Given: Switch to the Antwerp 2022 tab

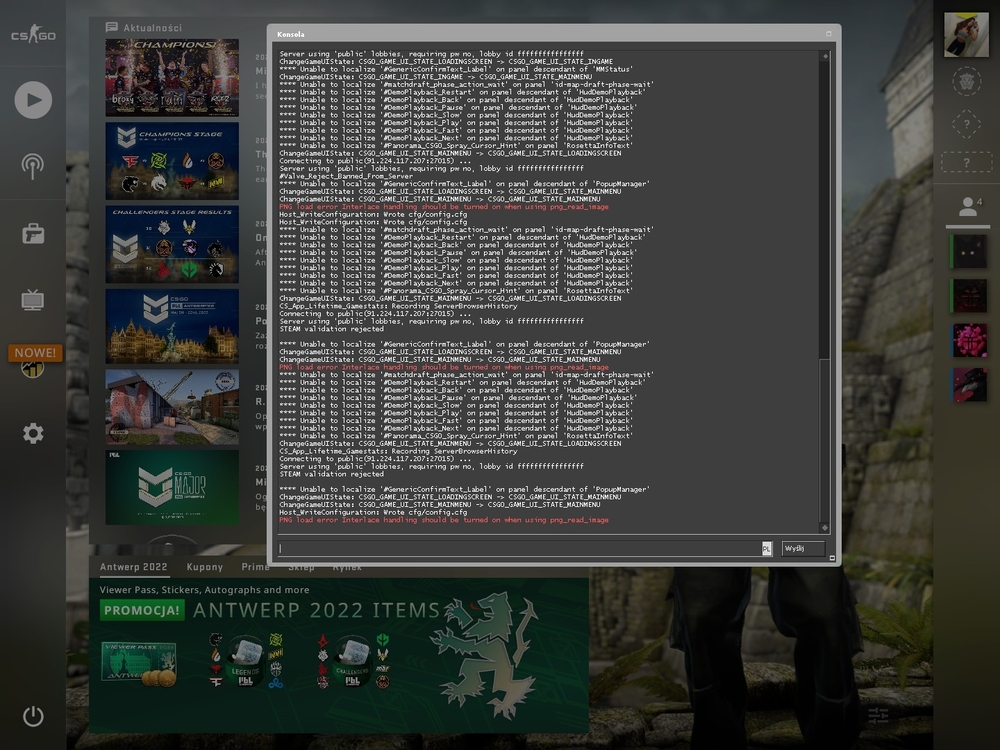Looking at the screenshot, I should pyautogui.click(x=133, y=567).
